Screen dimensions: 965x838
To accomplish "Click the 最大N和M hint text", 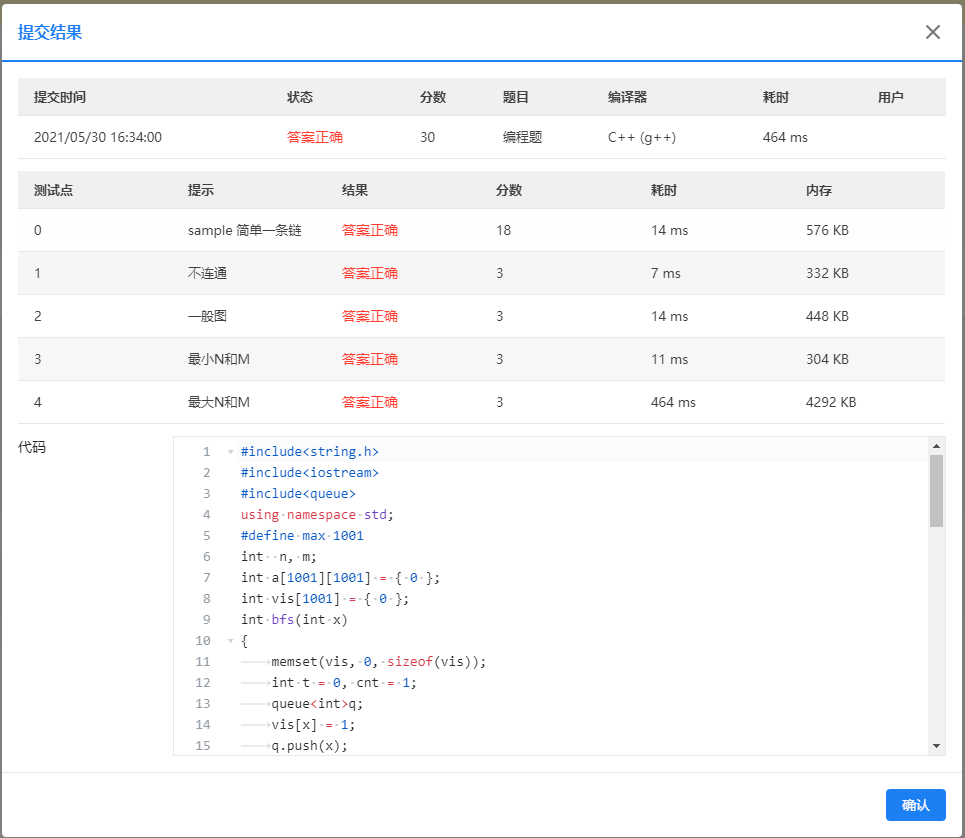I will (x=218, y=402).
